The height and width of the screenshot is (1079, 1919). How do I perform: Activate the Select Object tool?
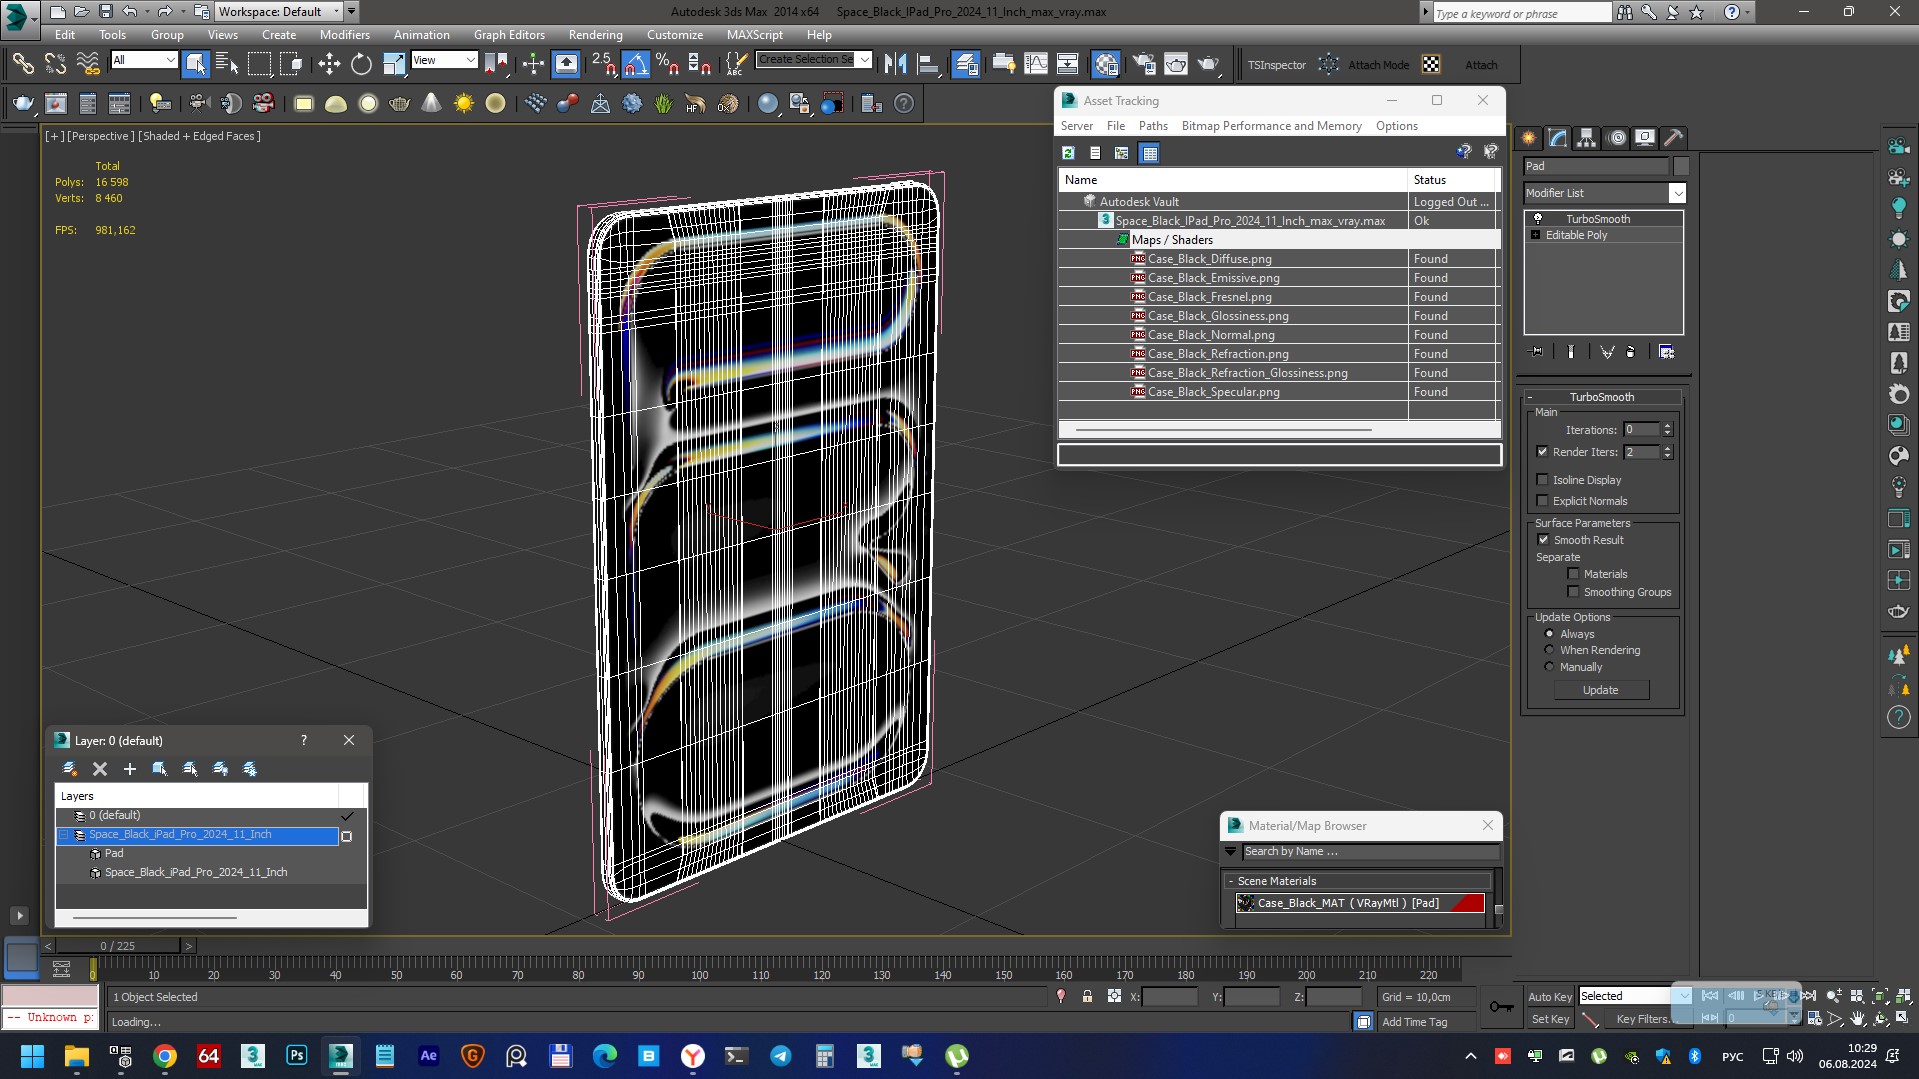[196, 65]
